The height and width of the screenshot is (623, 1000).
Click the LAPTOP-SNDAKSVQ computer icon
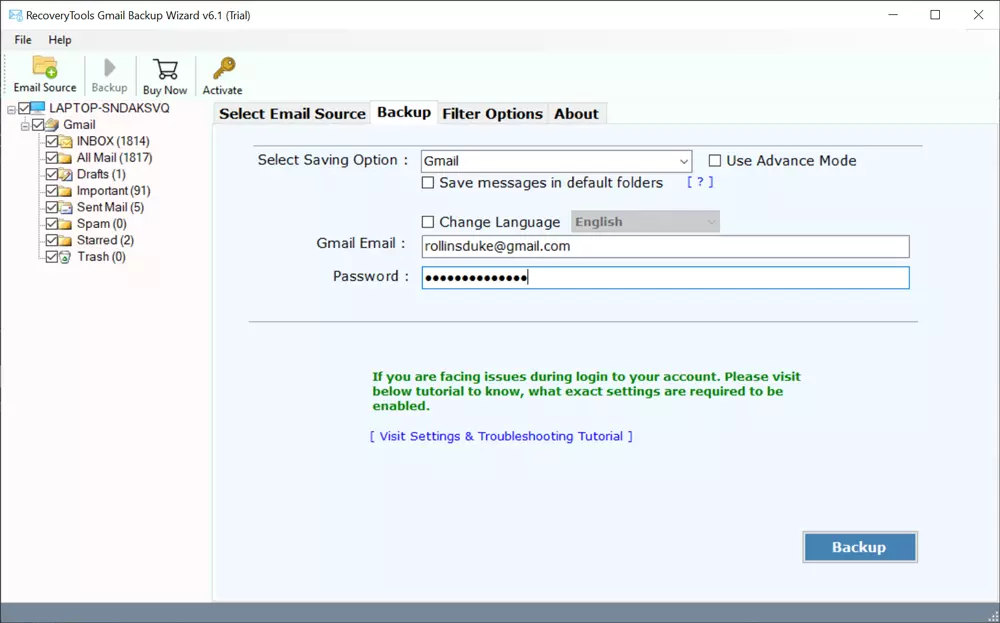pos(38,109)
